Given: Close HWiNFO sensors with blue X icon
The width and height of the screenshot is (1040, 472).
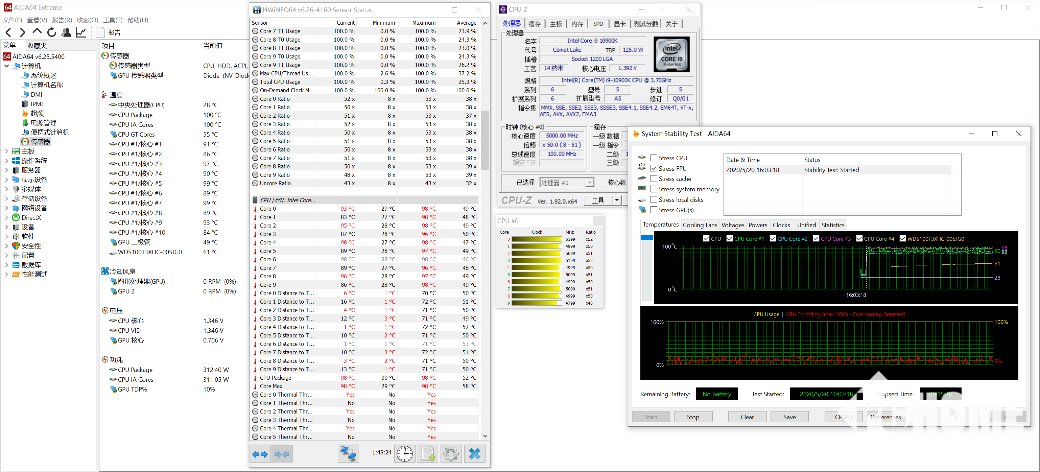Looking at the screenshot, I should pyautogui.click(x=475, y=453).
